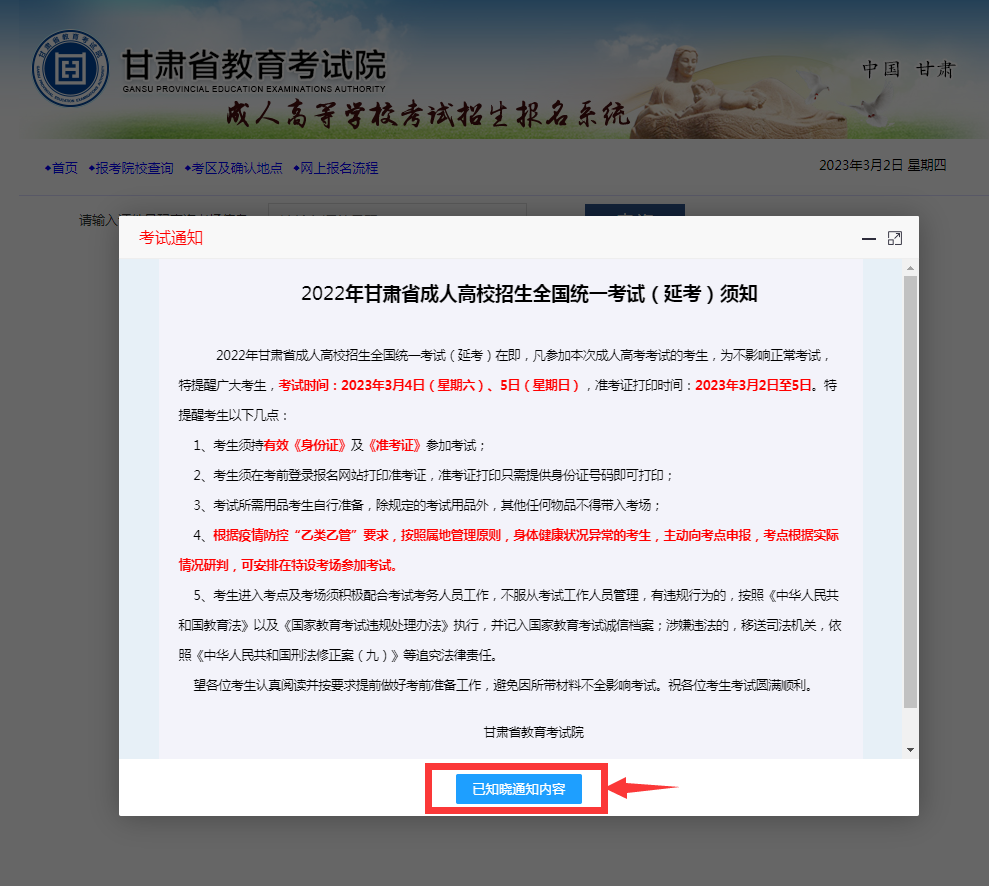The width and height of the screenshot is (989, 886).
Task: Open 报考院校查询 in the navigation bar
Action: [x=134, y=168]
